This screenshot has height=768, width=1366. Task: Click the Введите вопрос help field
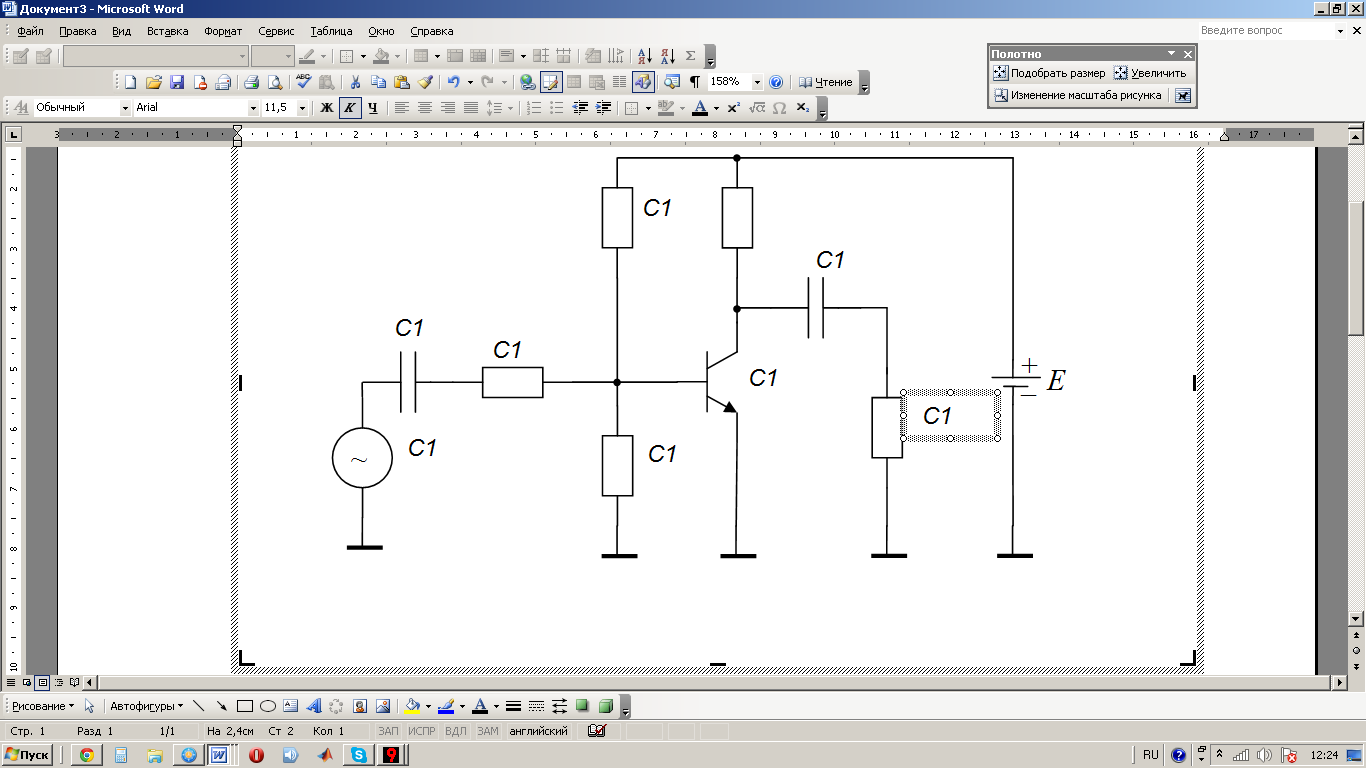click(1265, 31)
